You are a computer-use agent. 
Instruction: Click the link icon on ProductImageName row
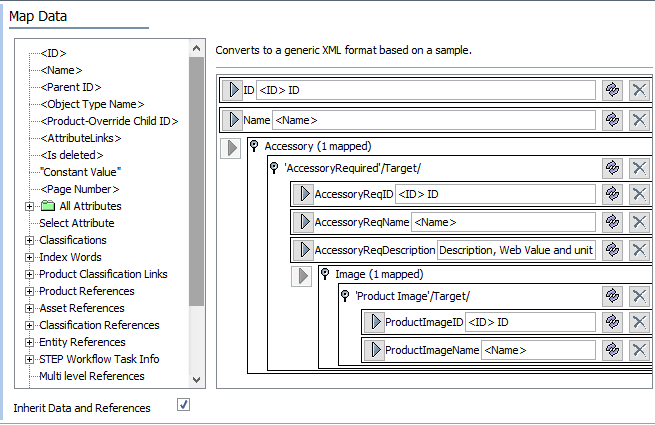(612, 350)
